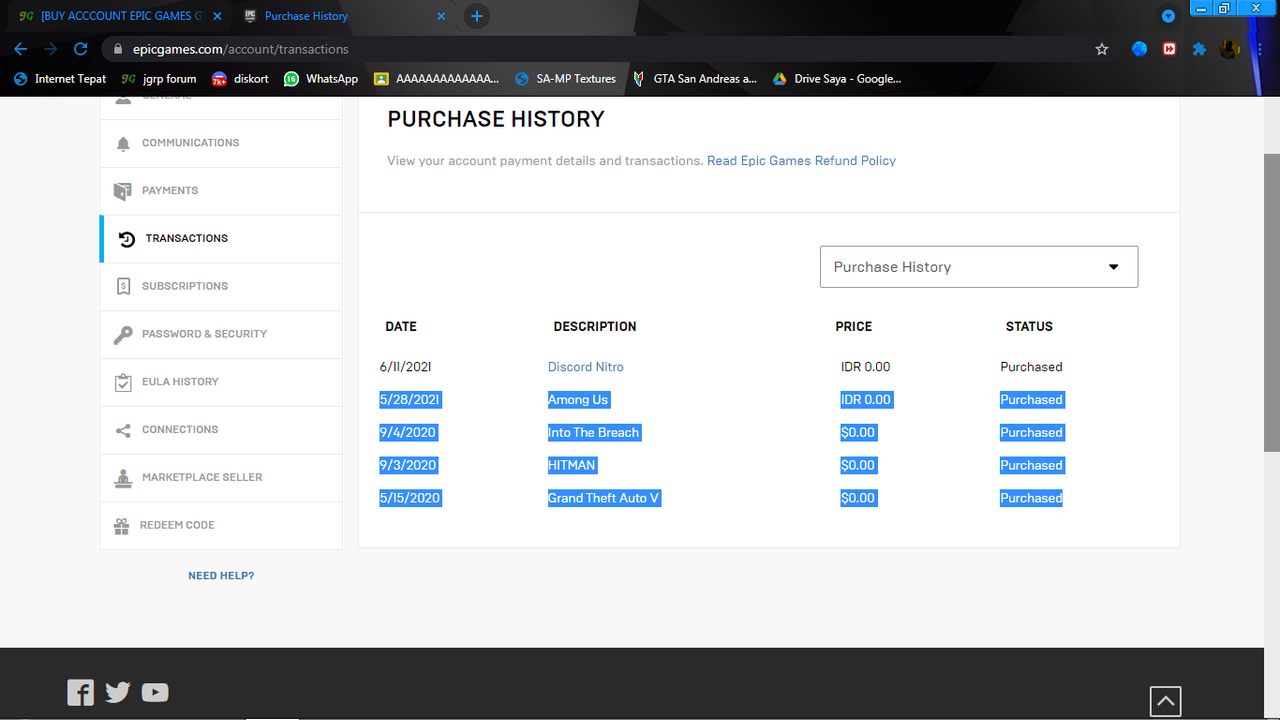Open the Twitter icon in footer
The height and width of the screenshot is (720, 1280).
point(118,692)
